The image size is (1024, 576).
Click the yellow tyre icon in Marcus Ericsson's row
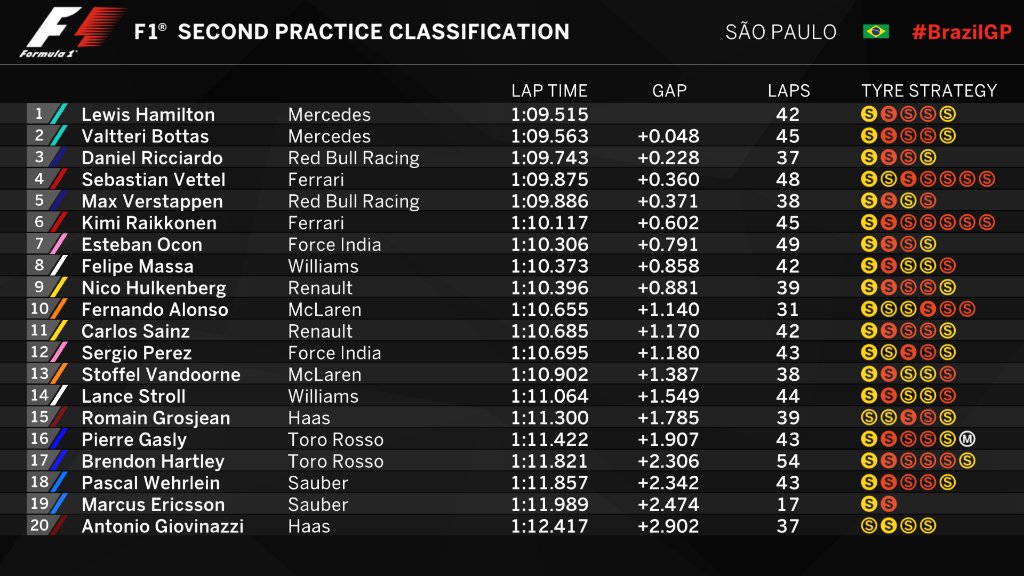coord(869,504)
